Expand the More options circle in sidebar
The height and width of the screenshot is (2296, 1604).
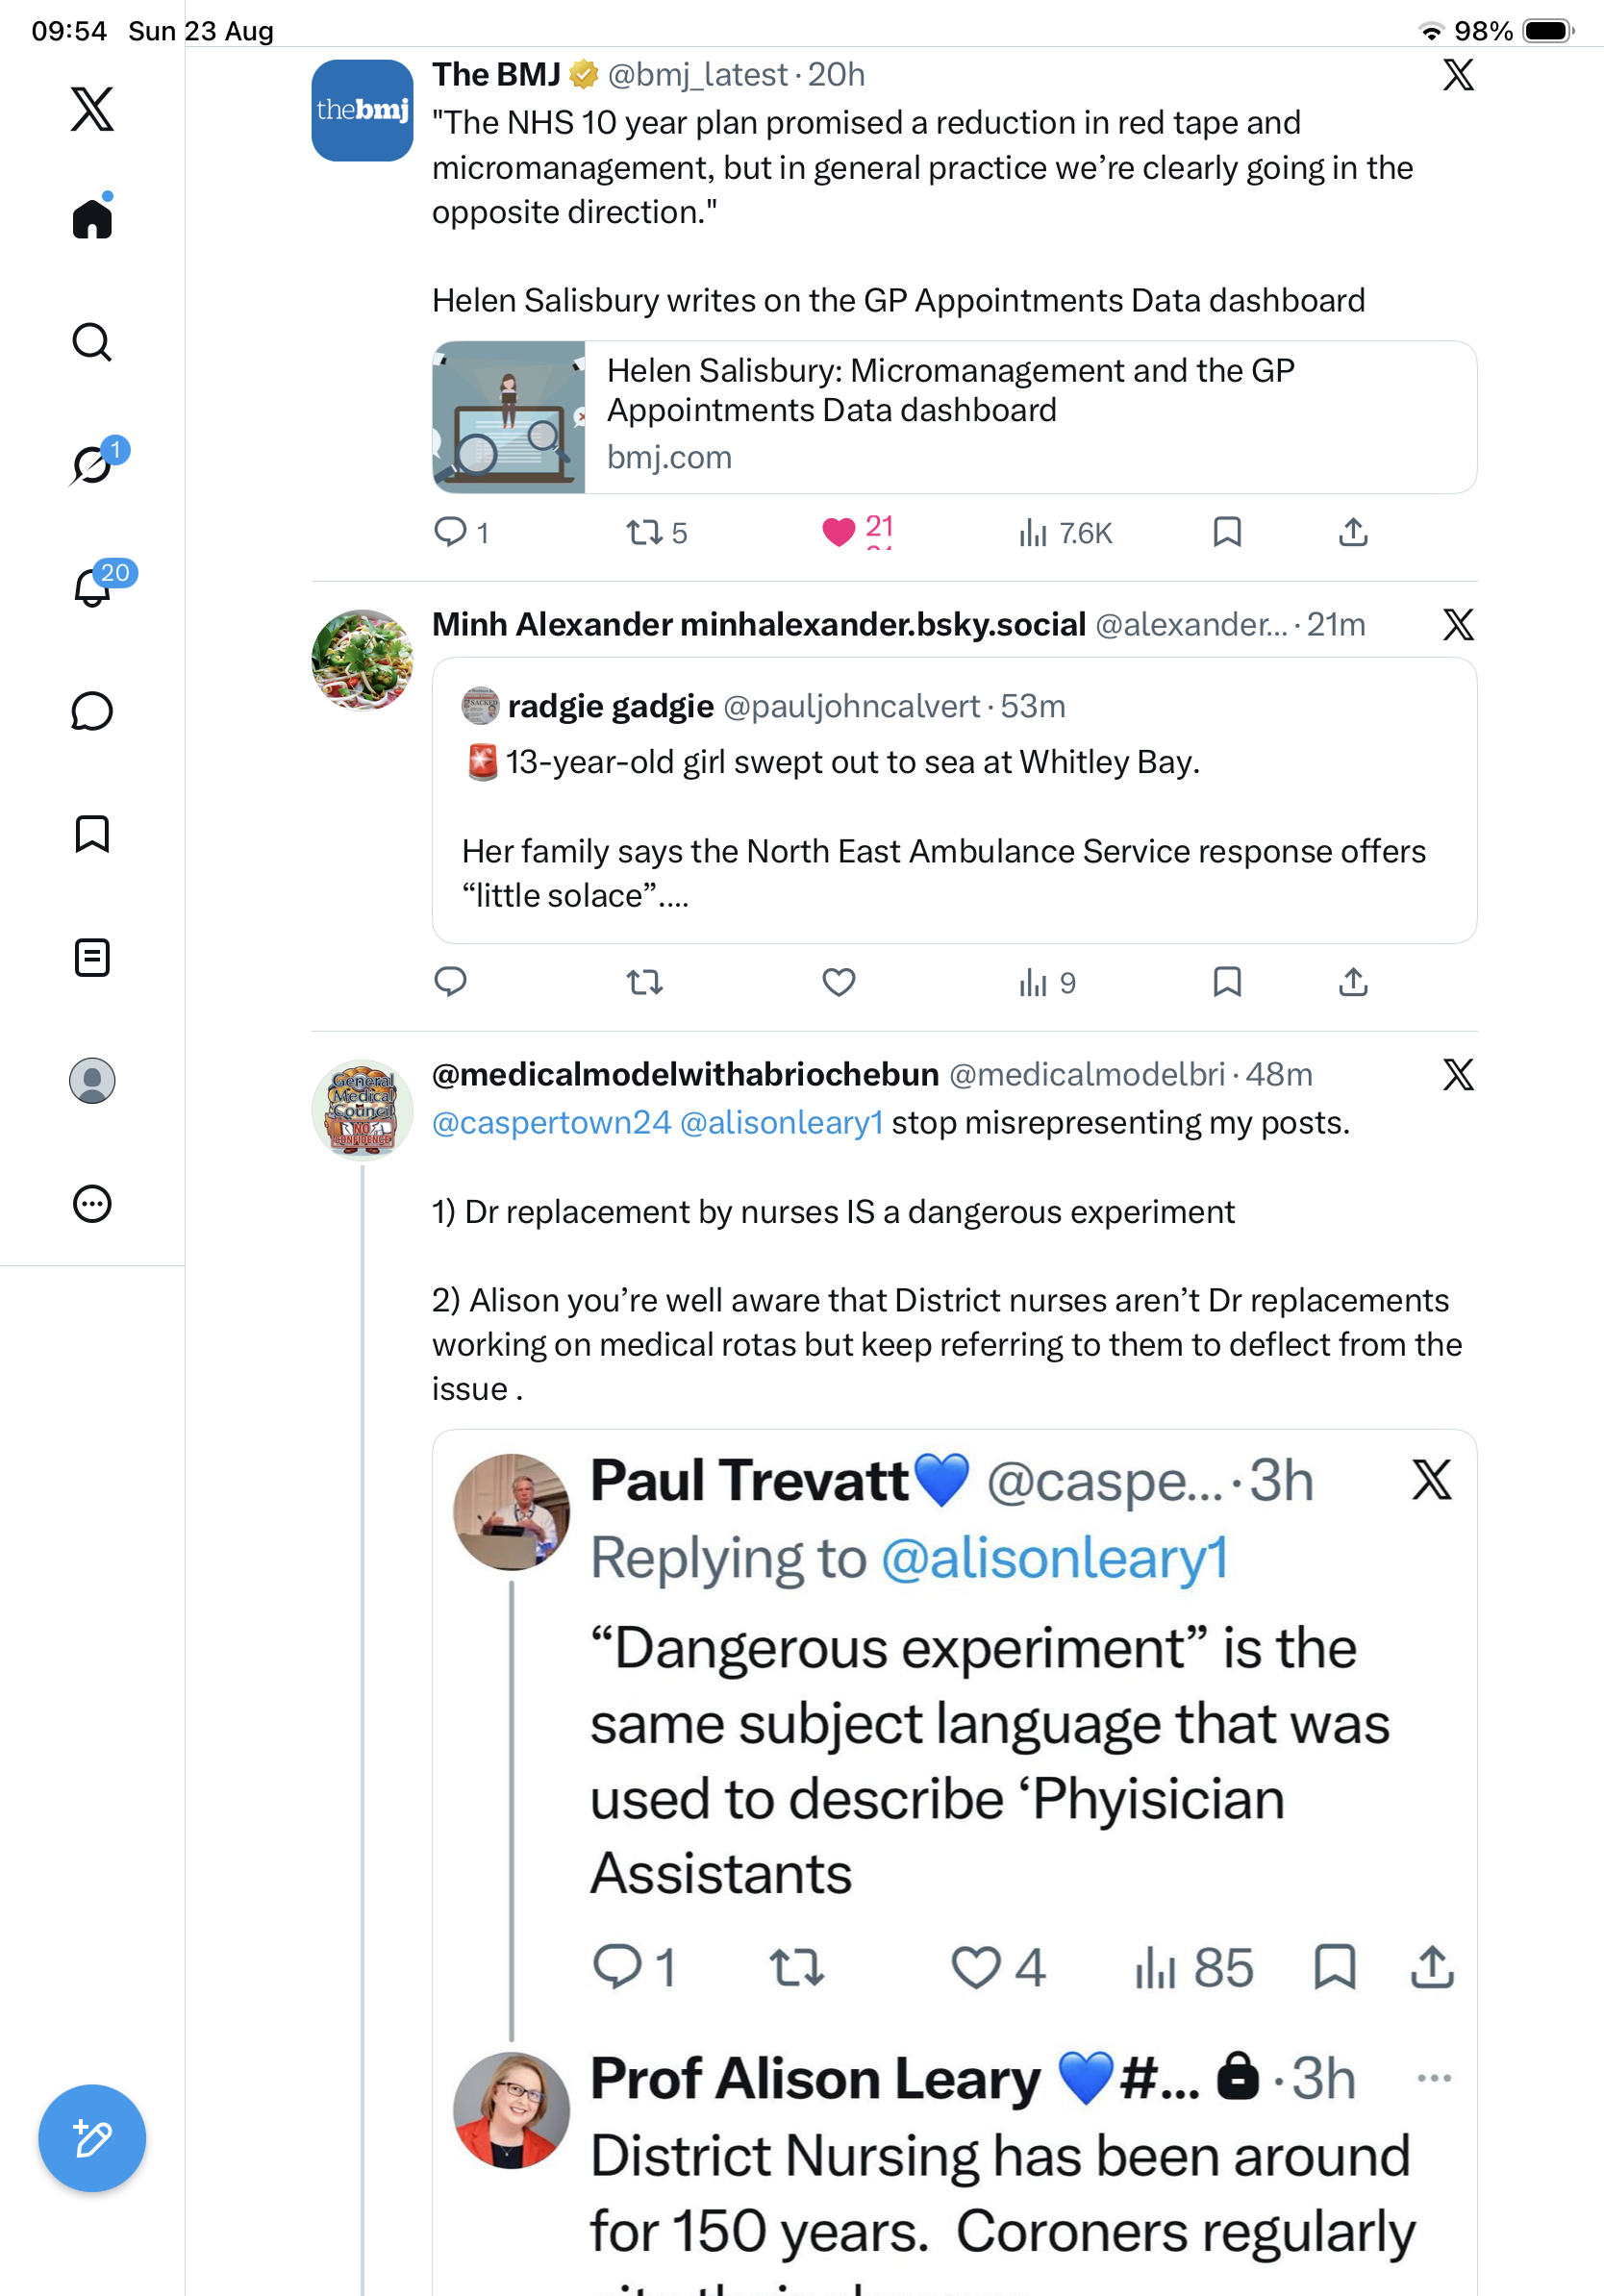[92, 1204]
